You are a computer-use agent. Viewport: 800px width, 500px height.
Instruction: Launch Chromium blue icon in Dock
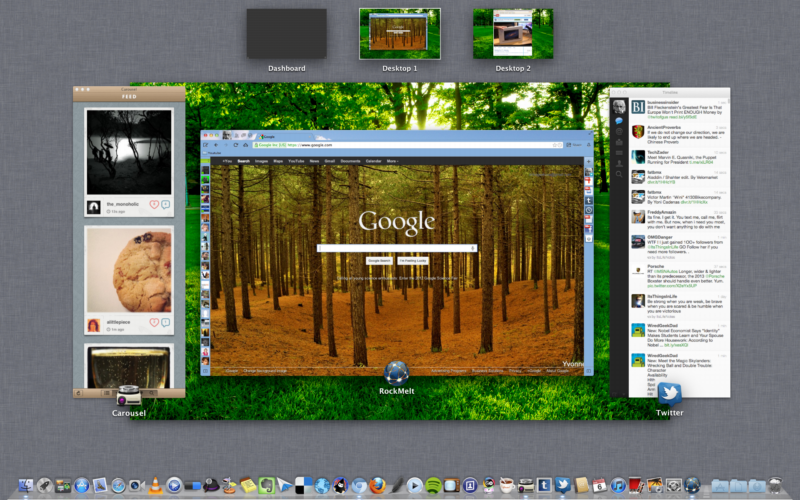[359, 485]
